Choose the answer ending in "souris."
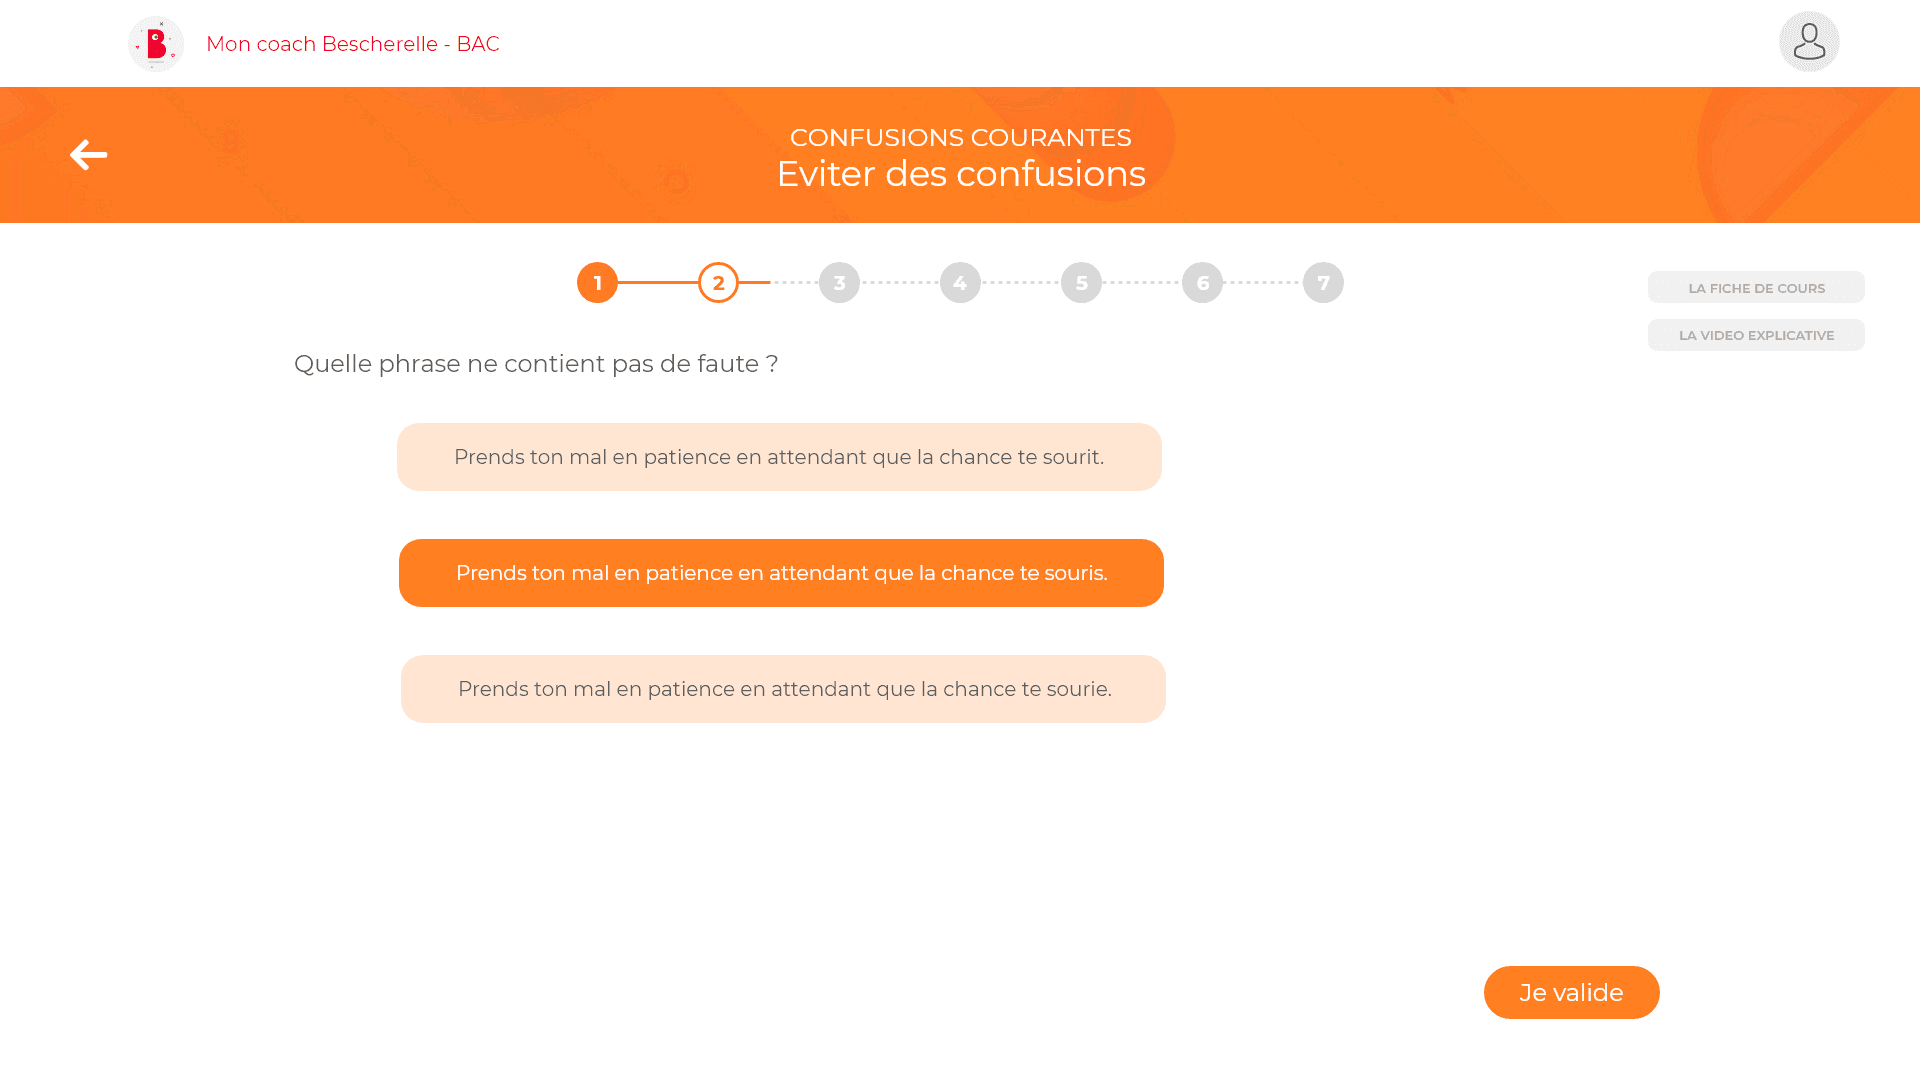The width and height of the screenshot is (1920, 1080). point(781,573)
